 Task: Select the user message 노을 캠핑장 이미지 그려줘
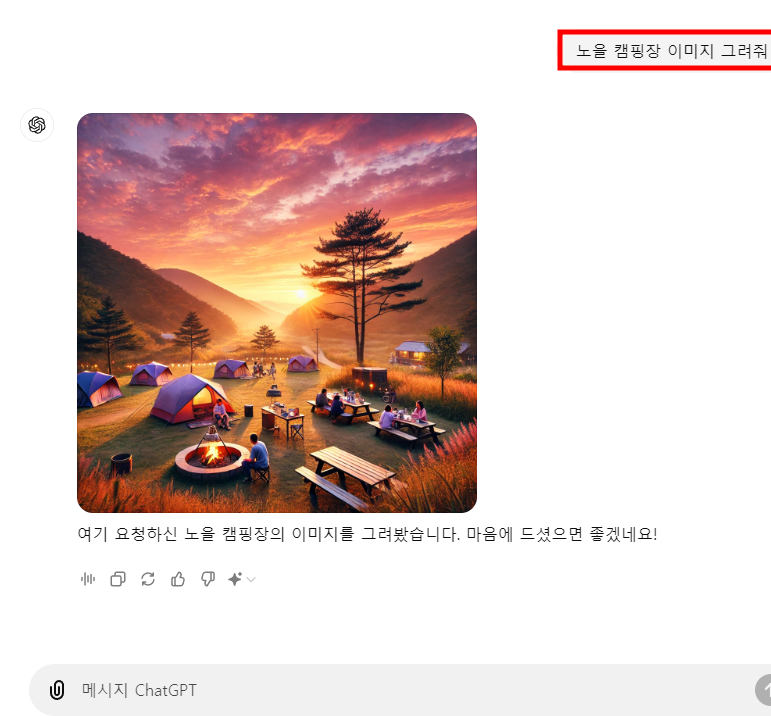pos(672,51)
